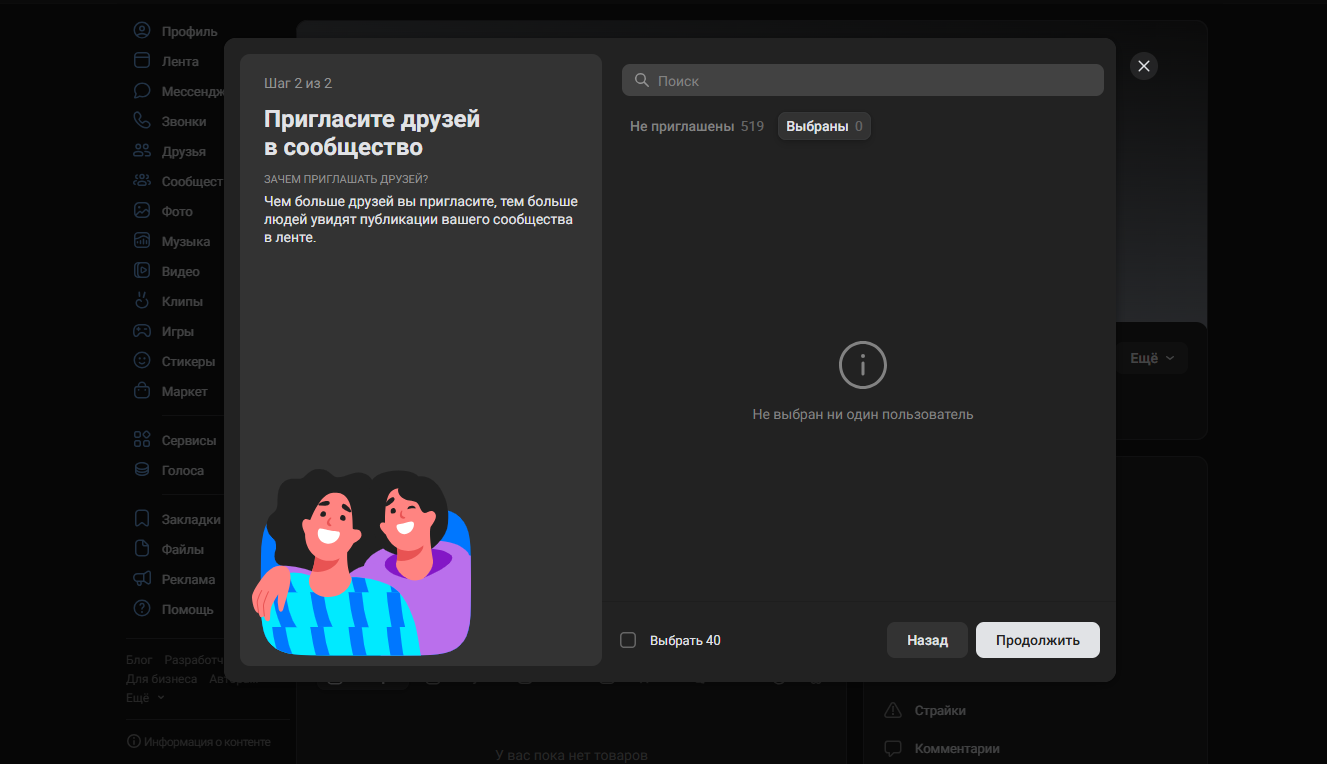1327x764 pixels.
Task: Tick the Выбрать 40 checkbox
Action: point(628,640)
